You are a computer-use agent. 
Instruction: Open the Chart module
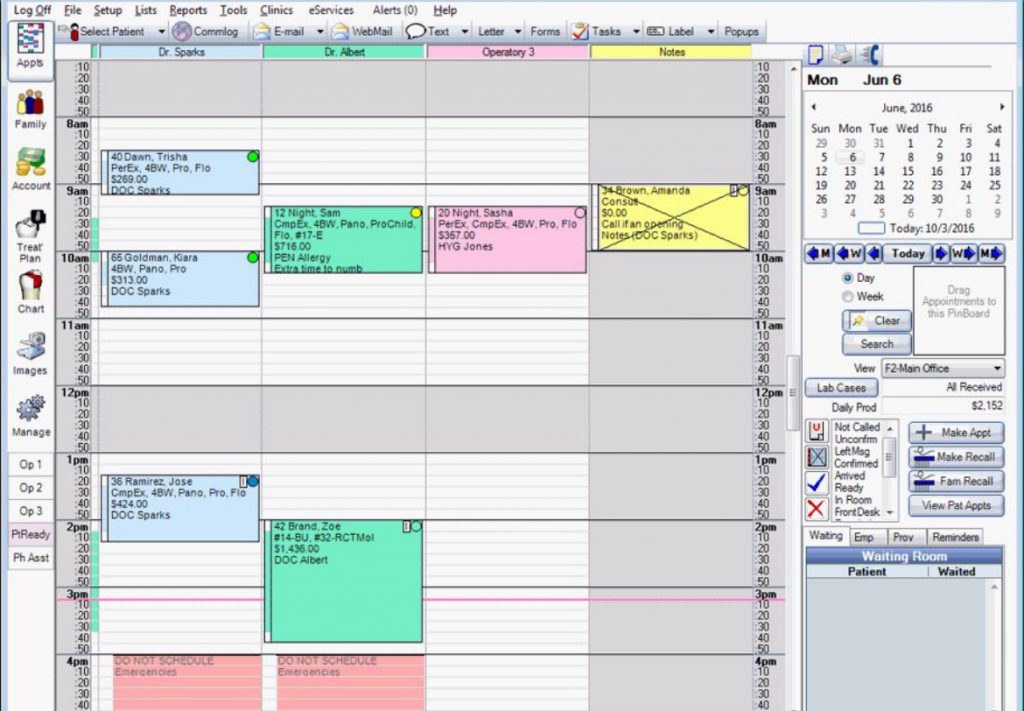point(30,293)
